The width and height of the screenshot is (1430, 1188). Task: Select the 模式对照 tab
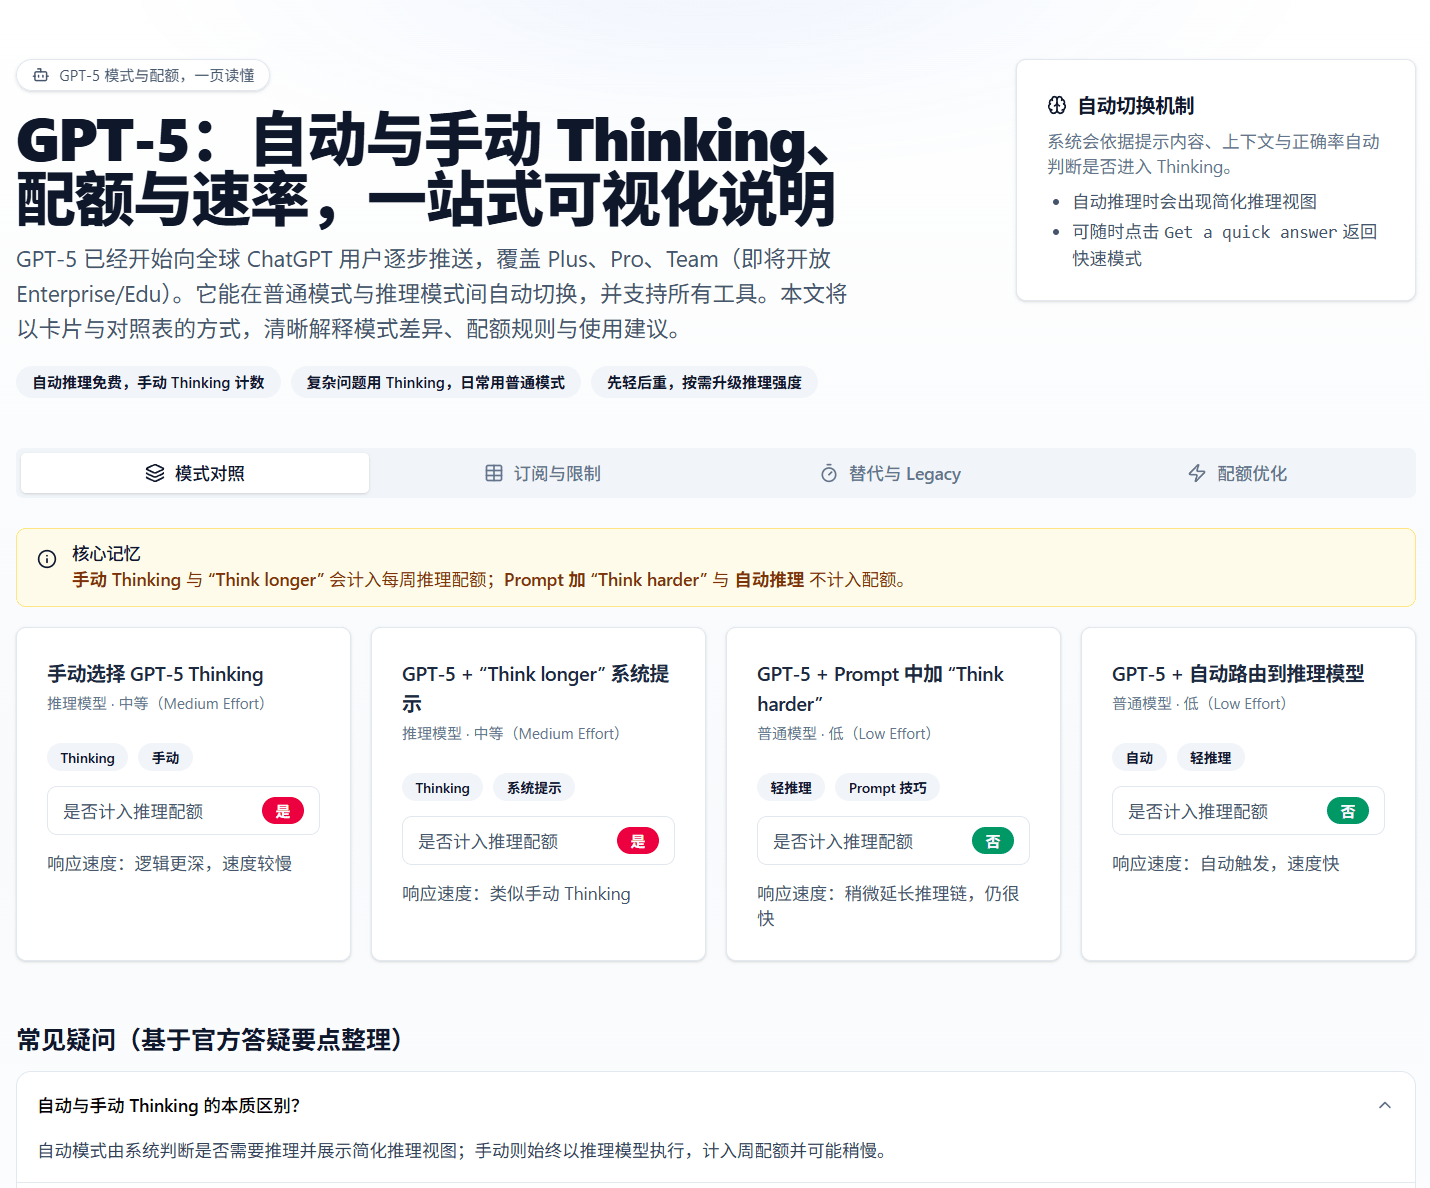(x=195, y=473)
